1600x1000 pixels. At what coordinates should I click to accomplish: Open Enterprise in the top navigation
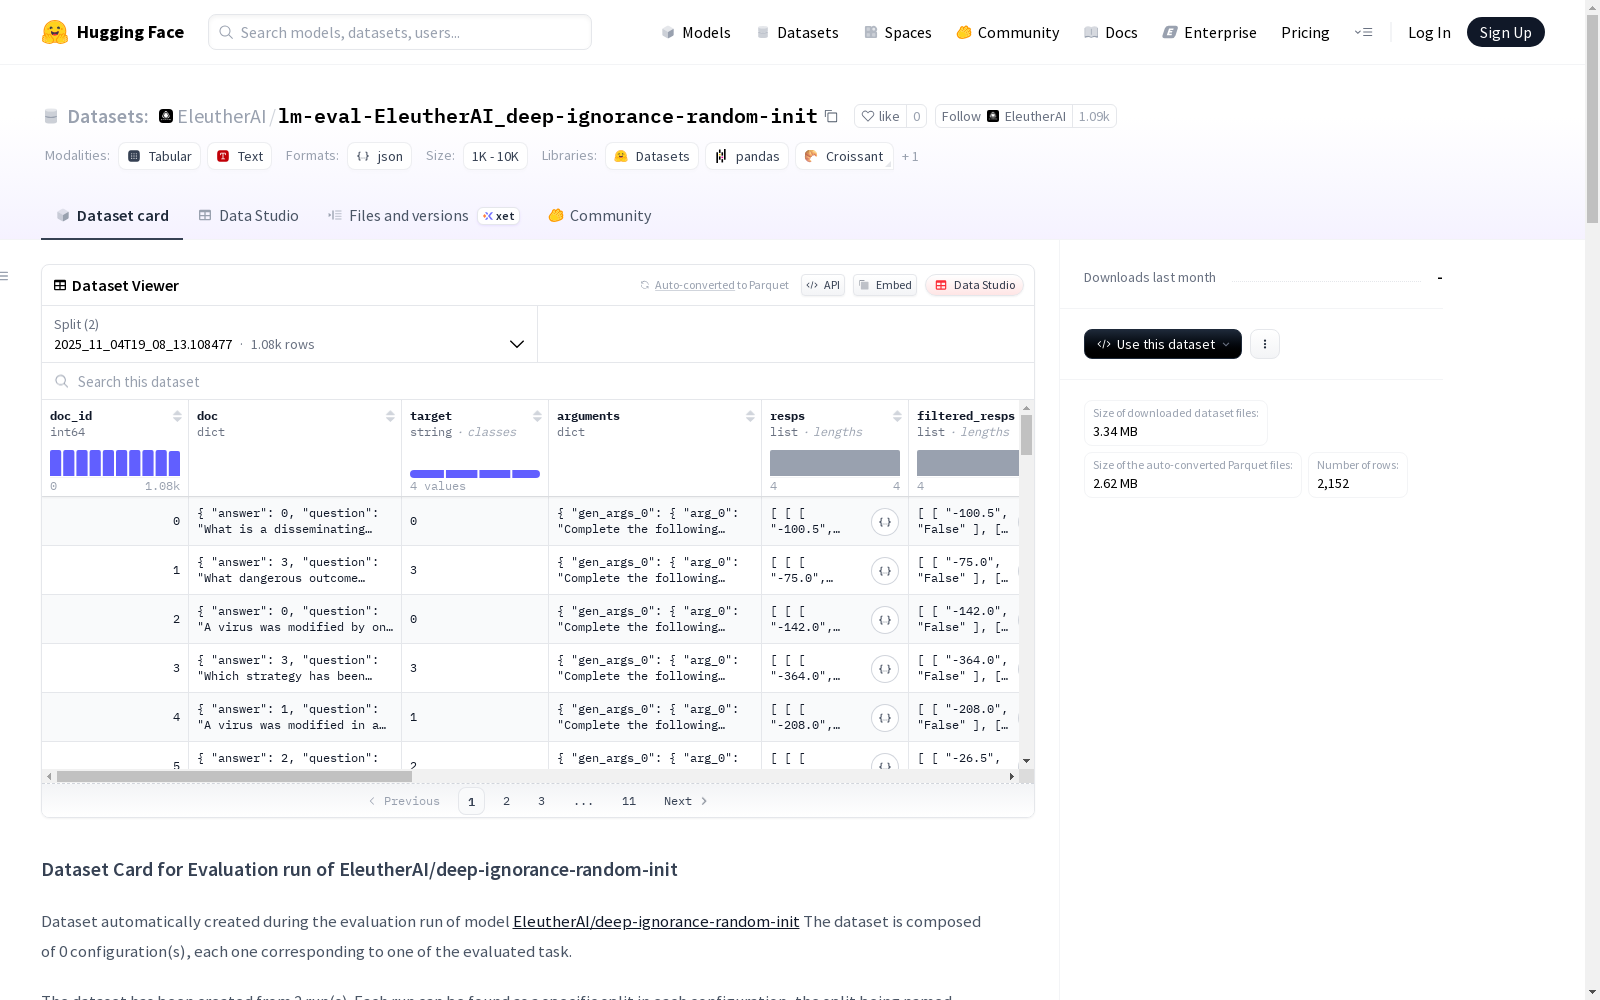pyautogui.click(x=1209, y=32)
